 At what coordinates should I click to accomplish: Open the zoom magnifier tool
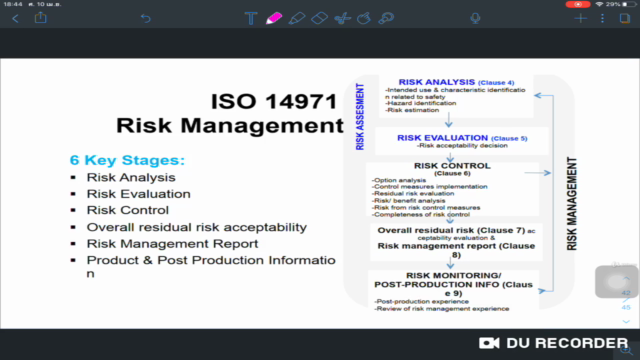coord(386,18)
